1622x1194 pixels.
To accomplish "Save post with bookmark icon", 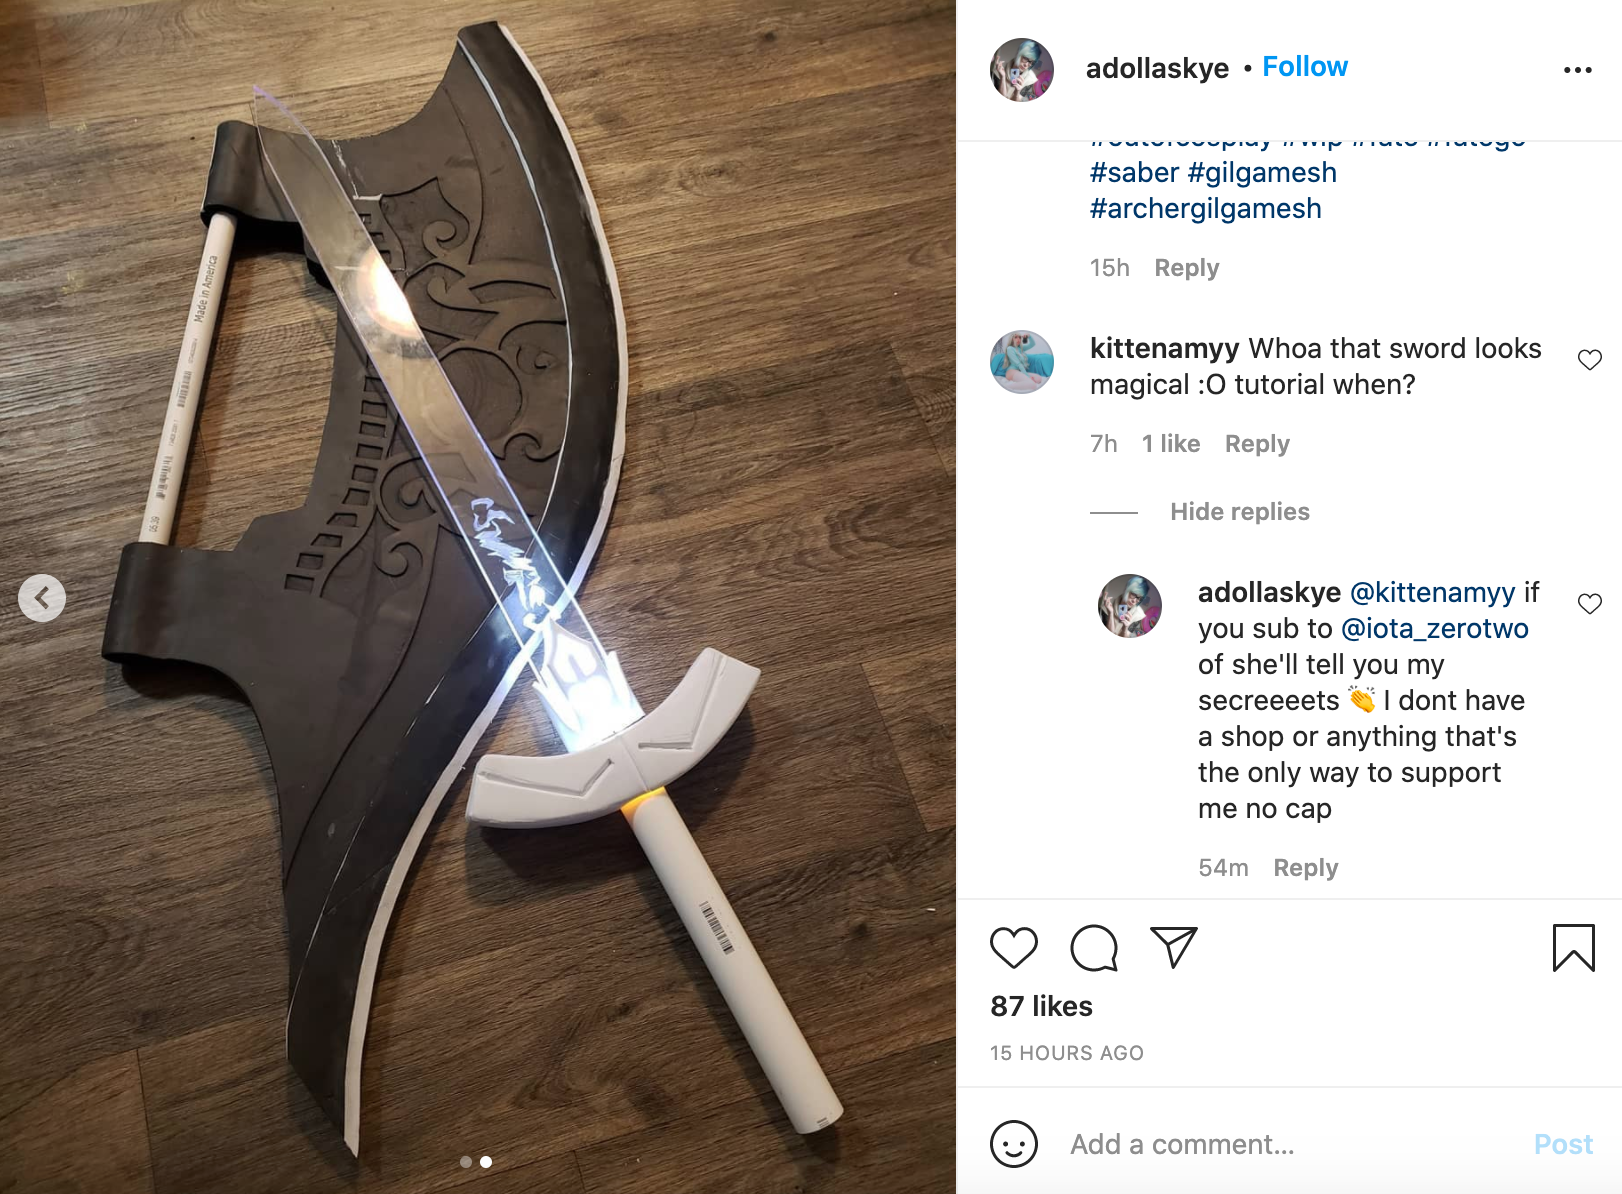I will click(x=1574, y=948).
